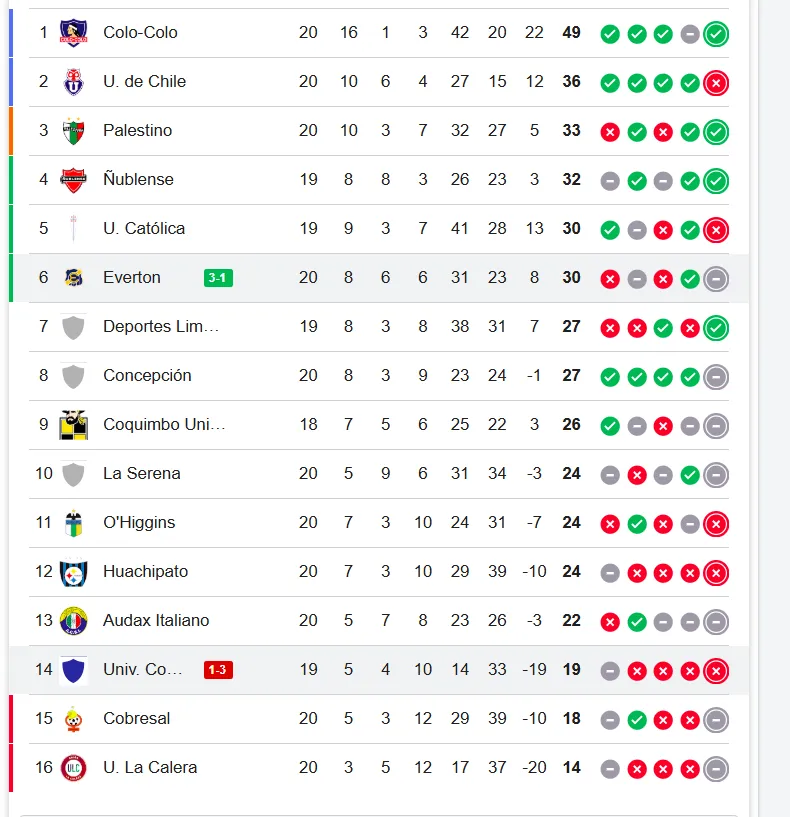Open the O'Higgins team page

[139, 523]
